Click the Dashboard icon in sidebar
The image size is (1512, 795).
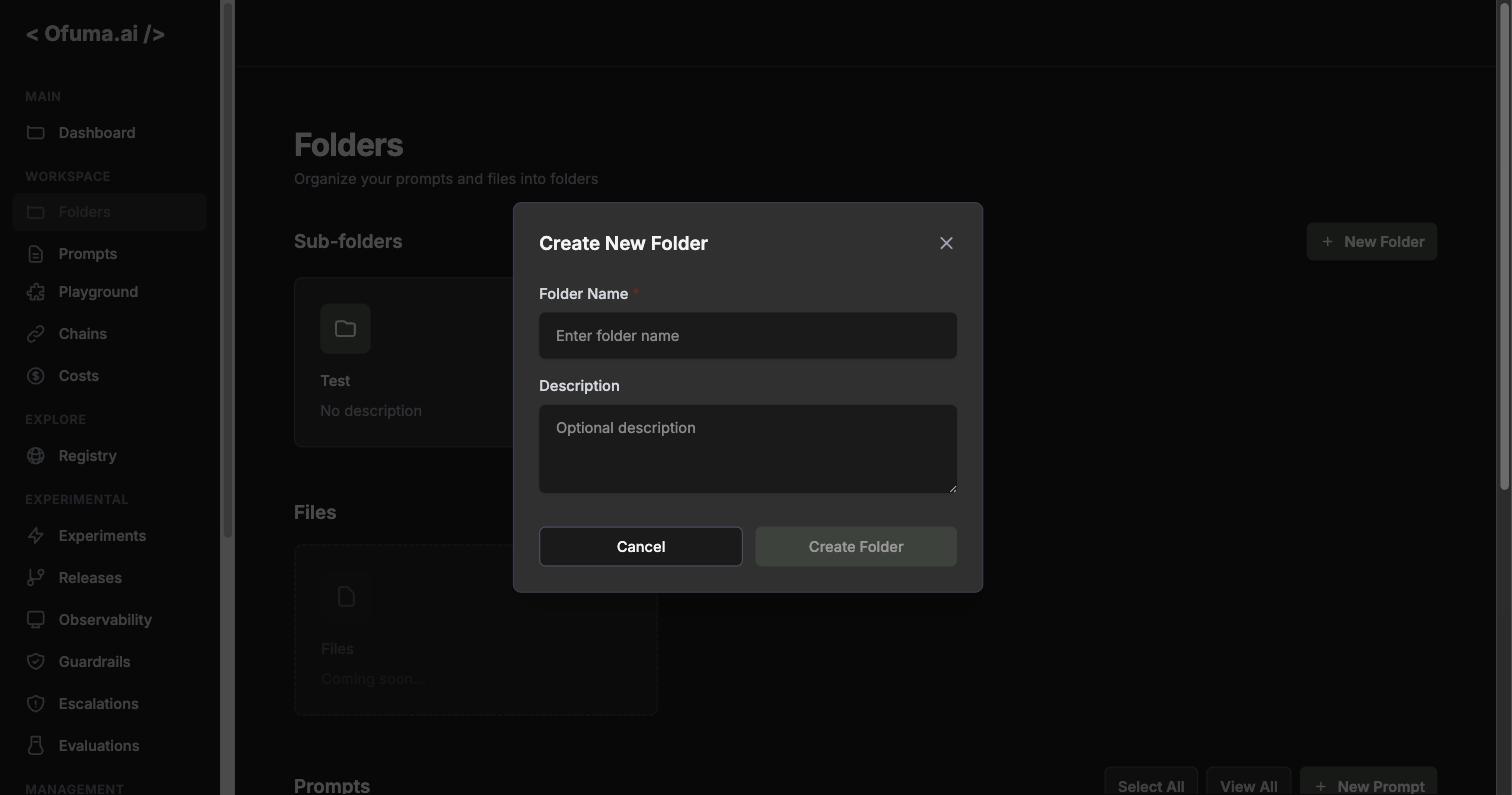[x=36, y=133]
